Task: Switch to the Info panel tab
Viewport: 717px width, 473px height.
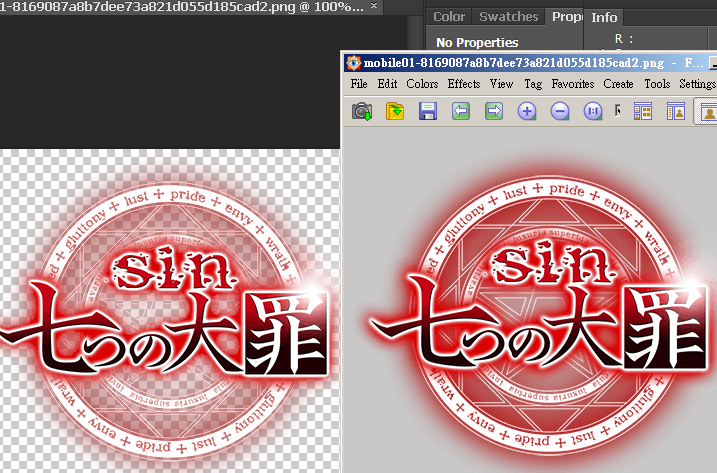Action: point(604,17)
